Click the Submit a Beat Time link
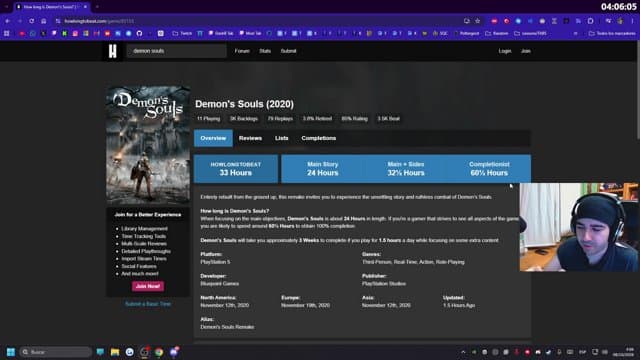 point(148,304)
